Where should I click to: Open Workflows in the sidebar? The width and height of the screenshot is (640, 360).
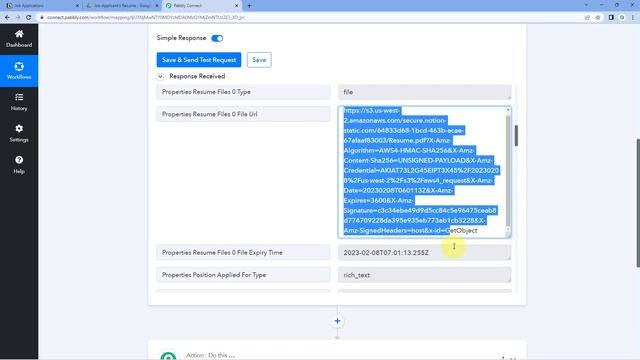(x=19, y=71)
